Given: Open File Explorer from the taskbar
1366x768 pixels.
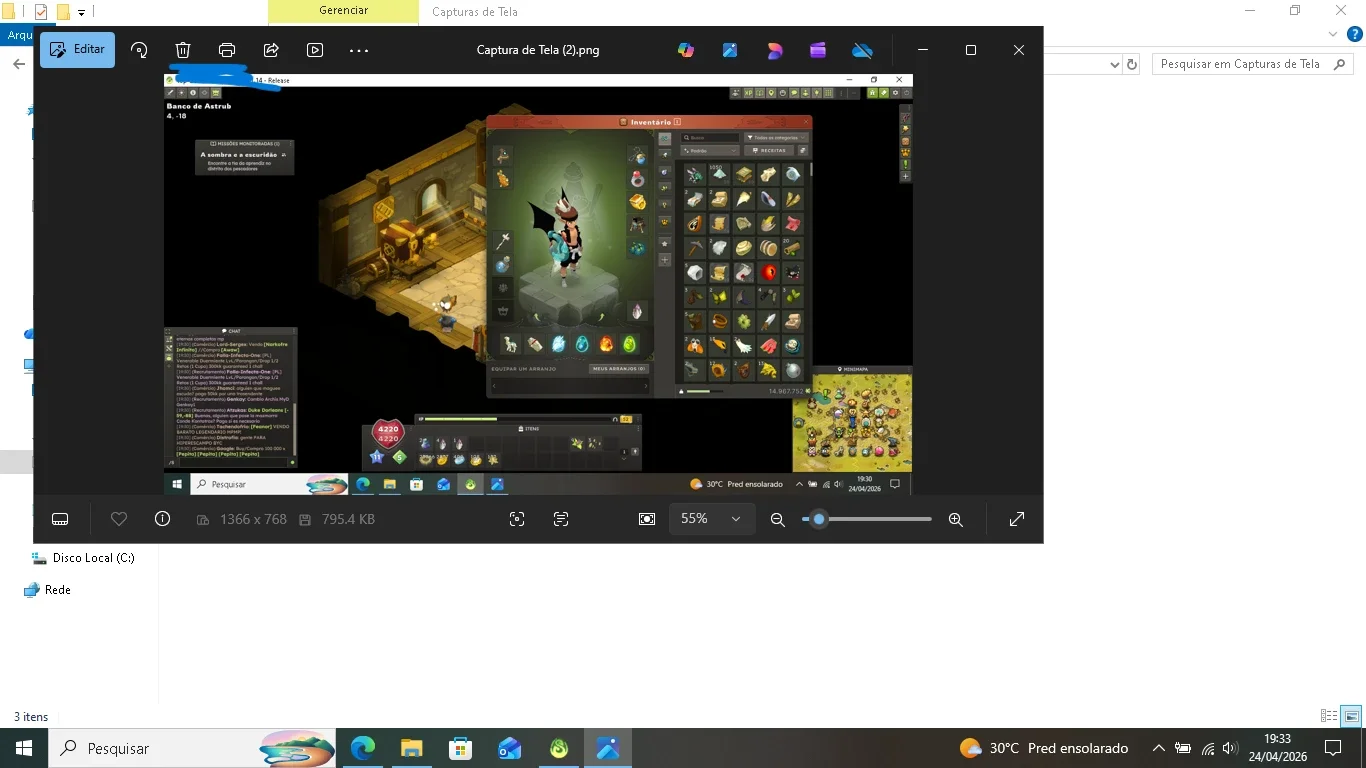Looking at the screenshot, I should click(x=411, y=748).
